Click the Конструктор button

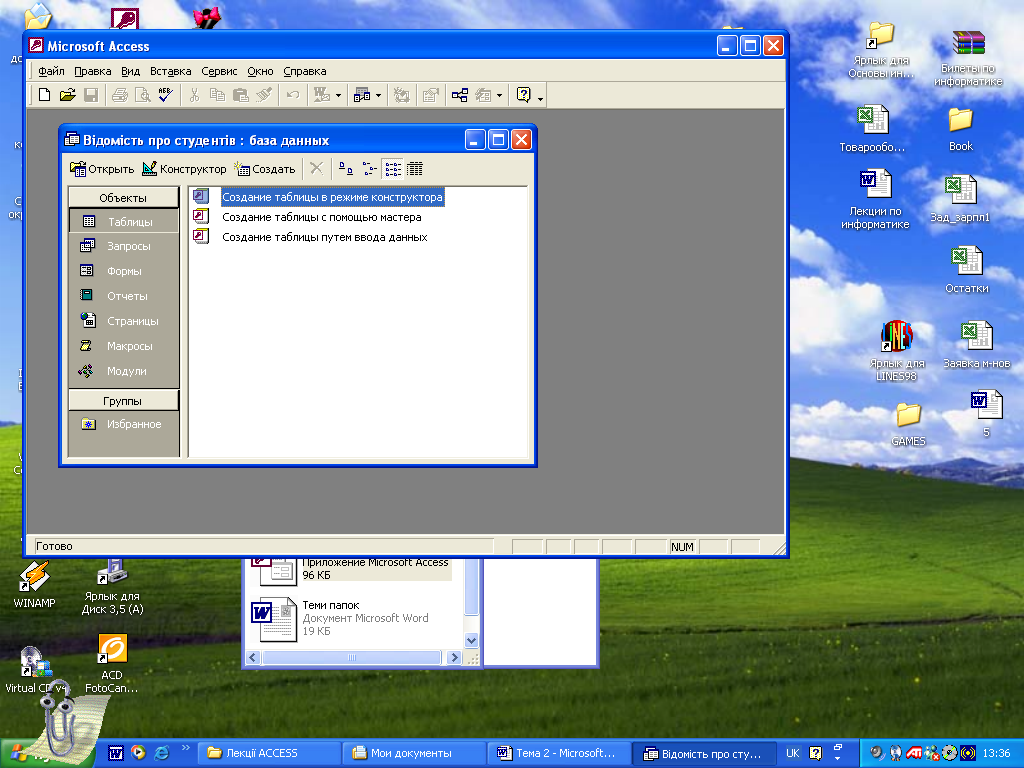click(184, 169)
